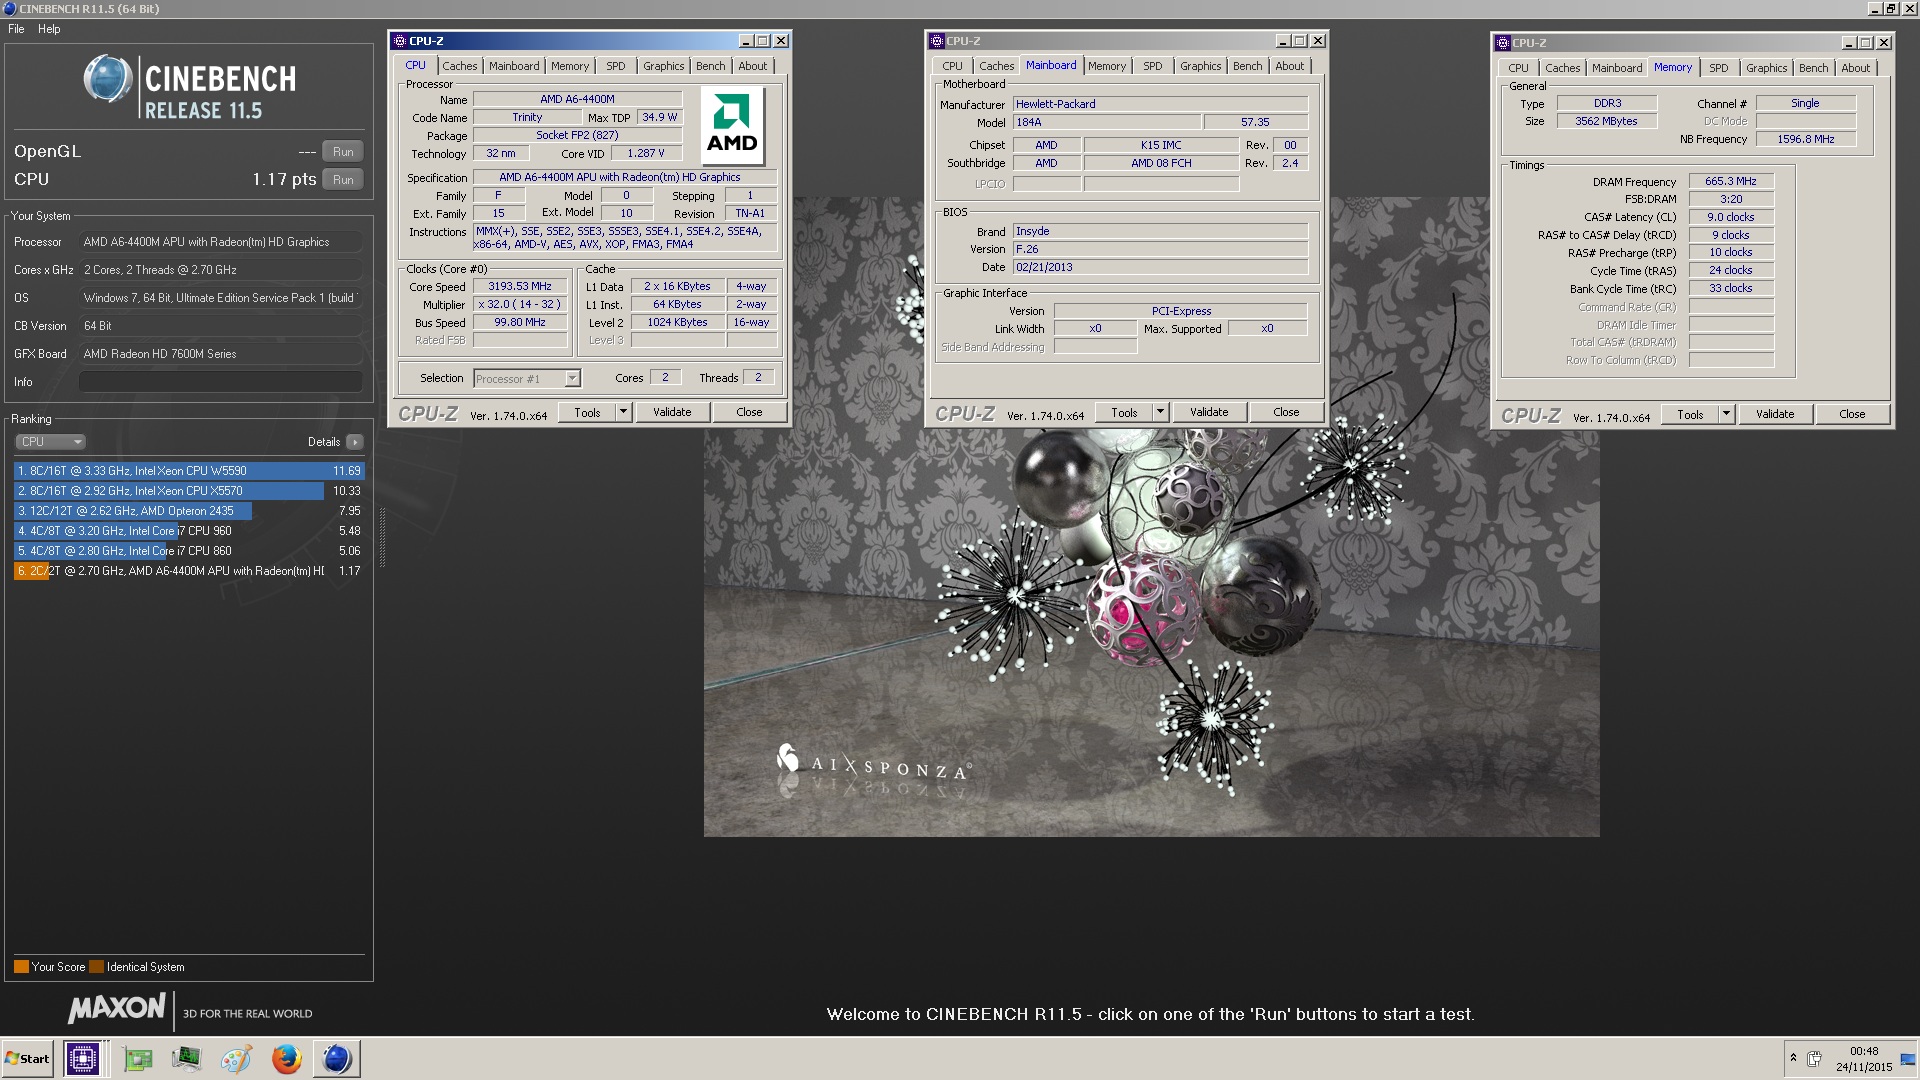Open SPD tab in first CPU-Z window
Image resolution: width=1920 pixels, height=1080 pixels.
[x=616, y=66]
